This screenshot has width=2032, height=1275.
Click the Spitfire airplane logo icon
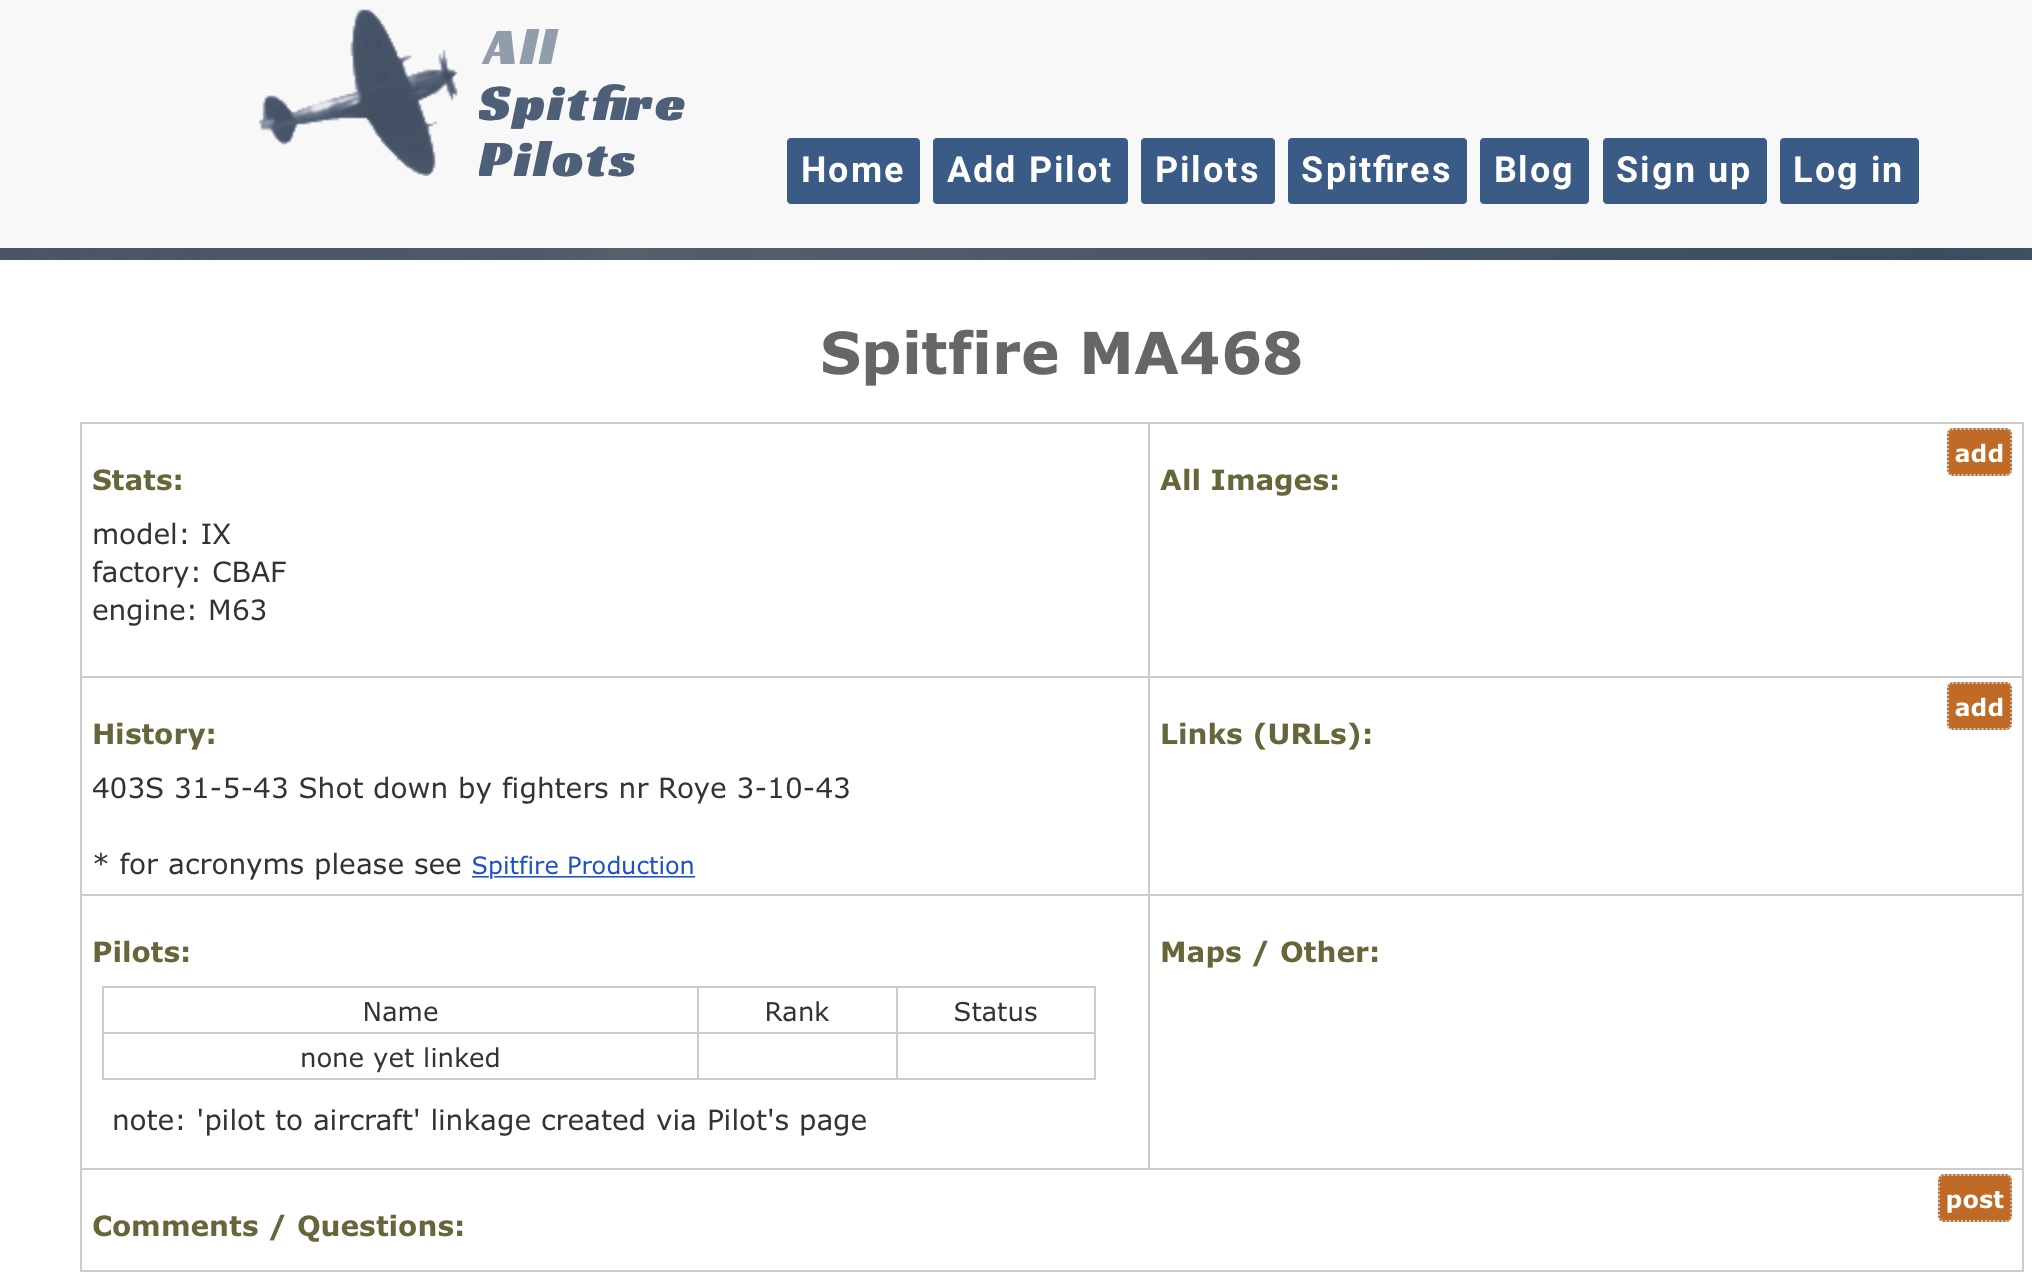point(360,95)
